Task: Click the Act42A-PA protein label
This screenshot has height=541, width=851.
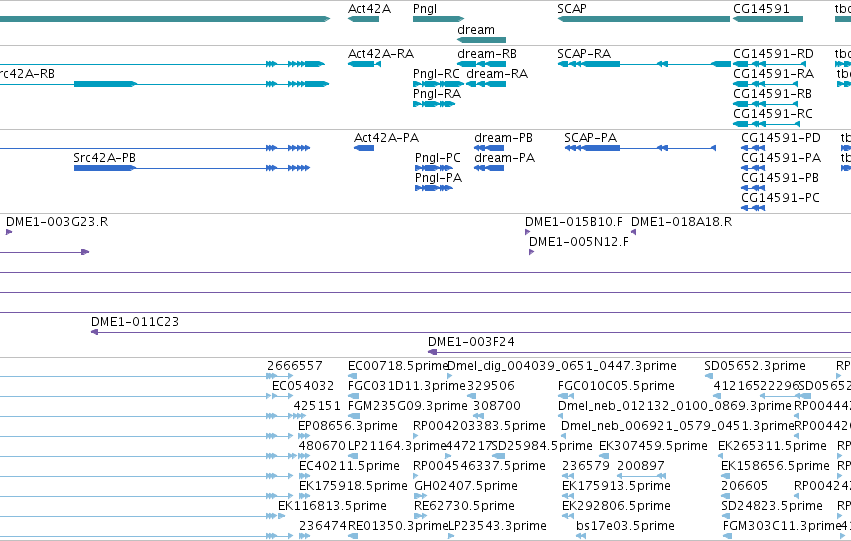Action: point(386,138)
